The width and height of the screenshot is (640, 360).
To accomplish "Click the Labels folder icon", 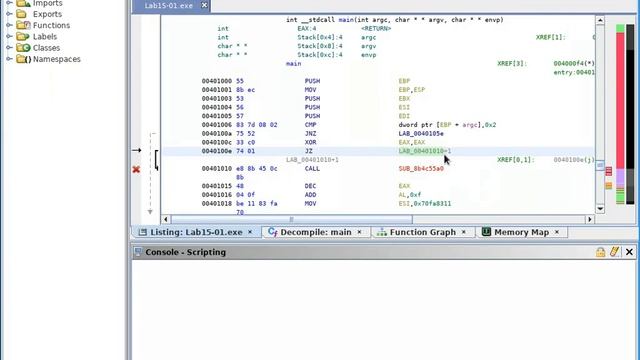I will (x=23, y=36).
